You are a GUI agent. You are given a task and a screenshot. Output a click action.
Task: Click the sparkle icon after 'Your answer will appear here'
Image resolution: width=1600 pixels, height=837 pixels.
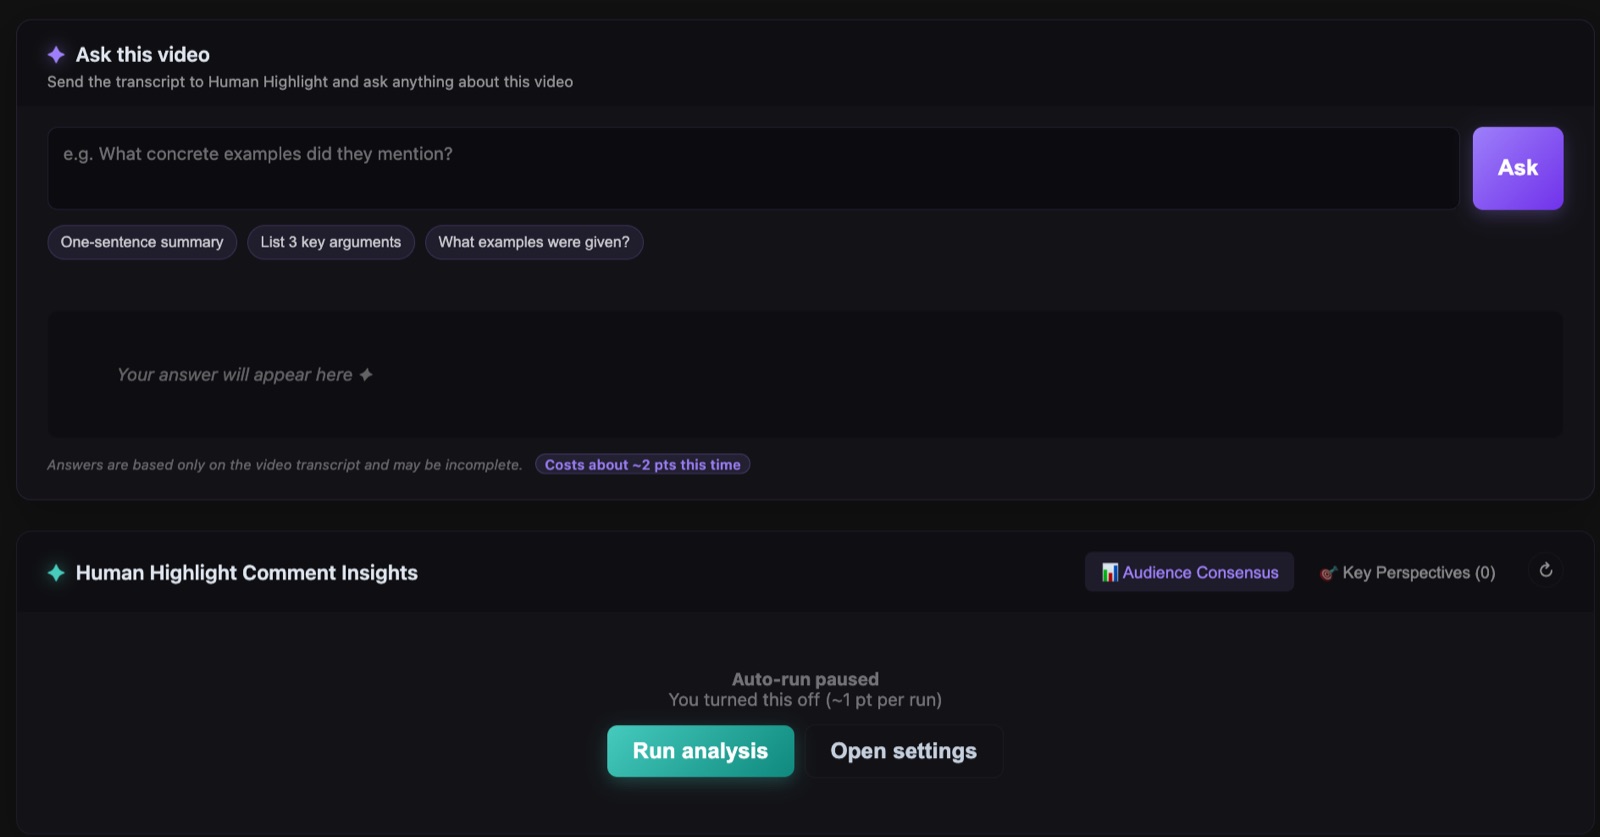(366, 375)
